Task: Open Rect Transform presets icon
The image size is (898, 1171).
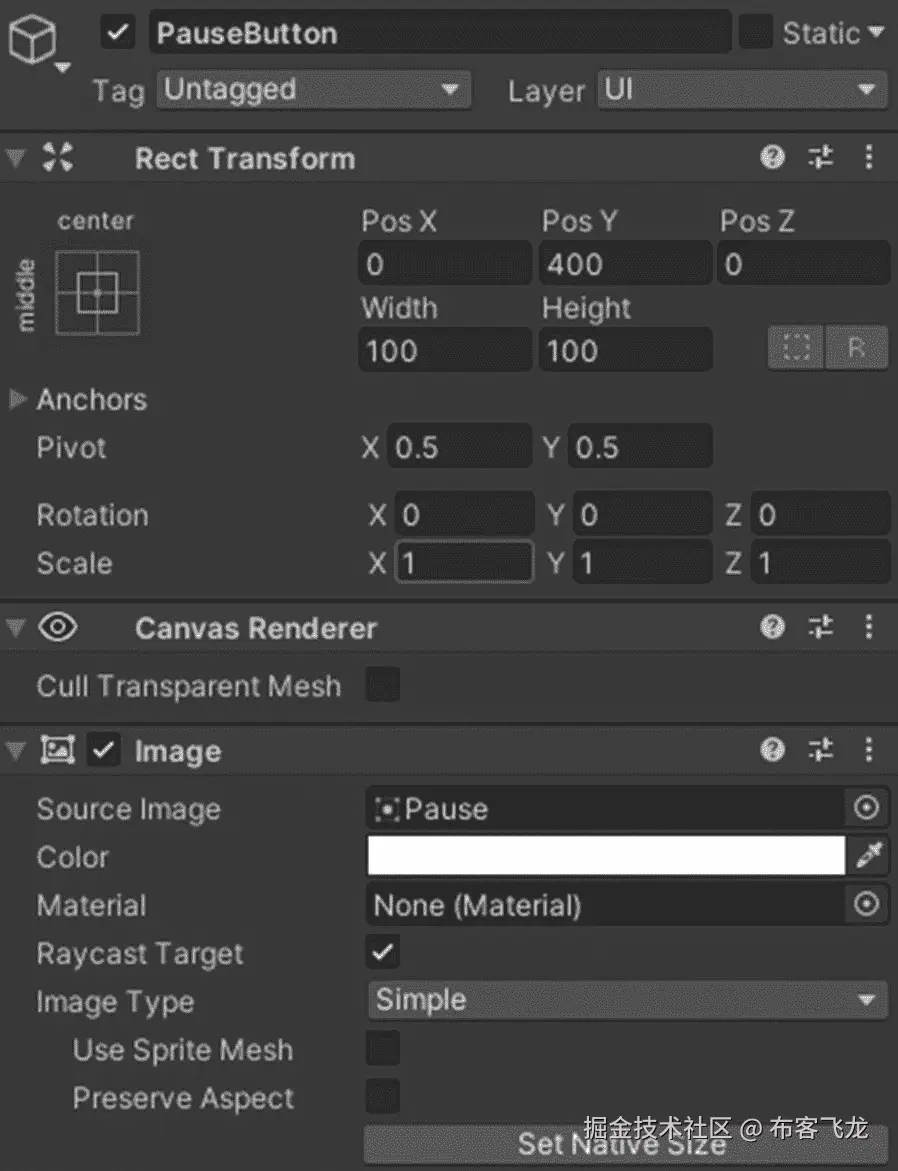Action: (821, 158)
